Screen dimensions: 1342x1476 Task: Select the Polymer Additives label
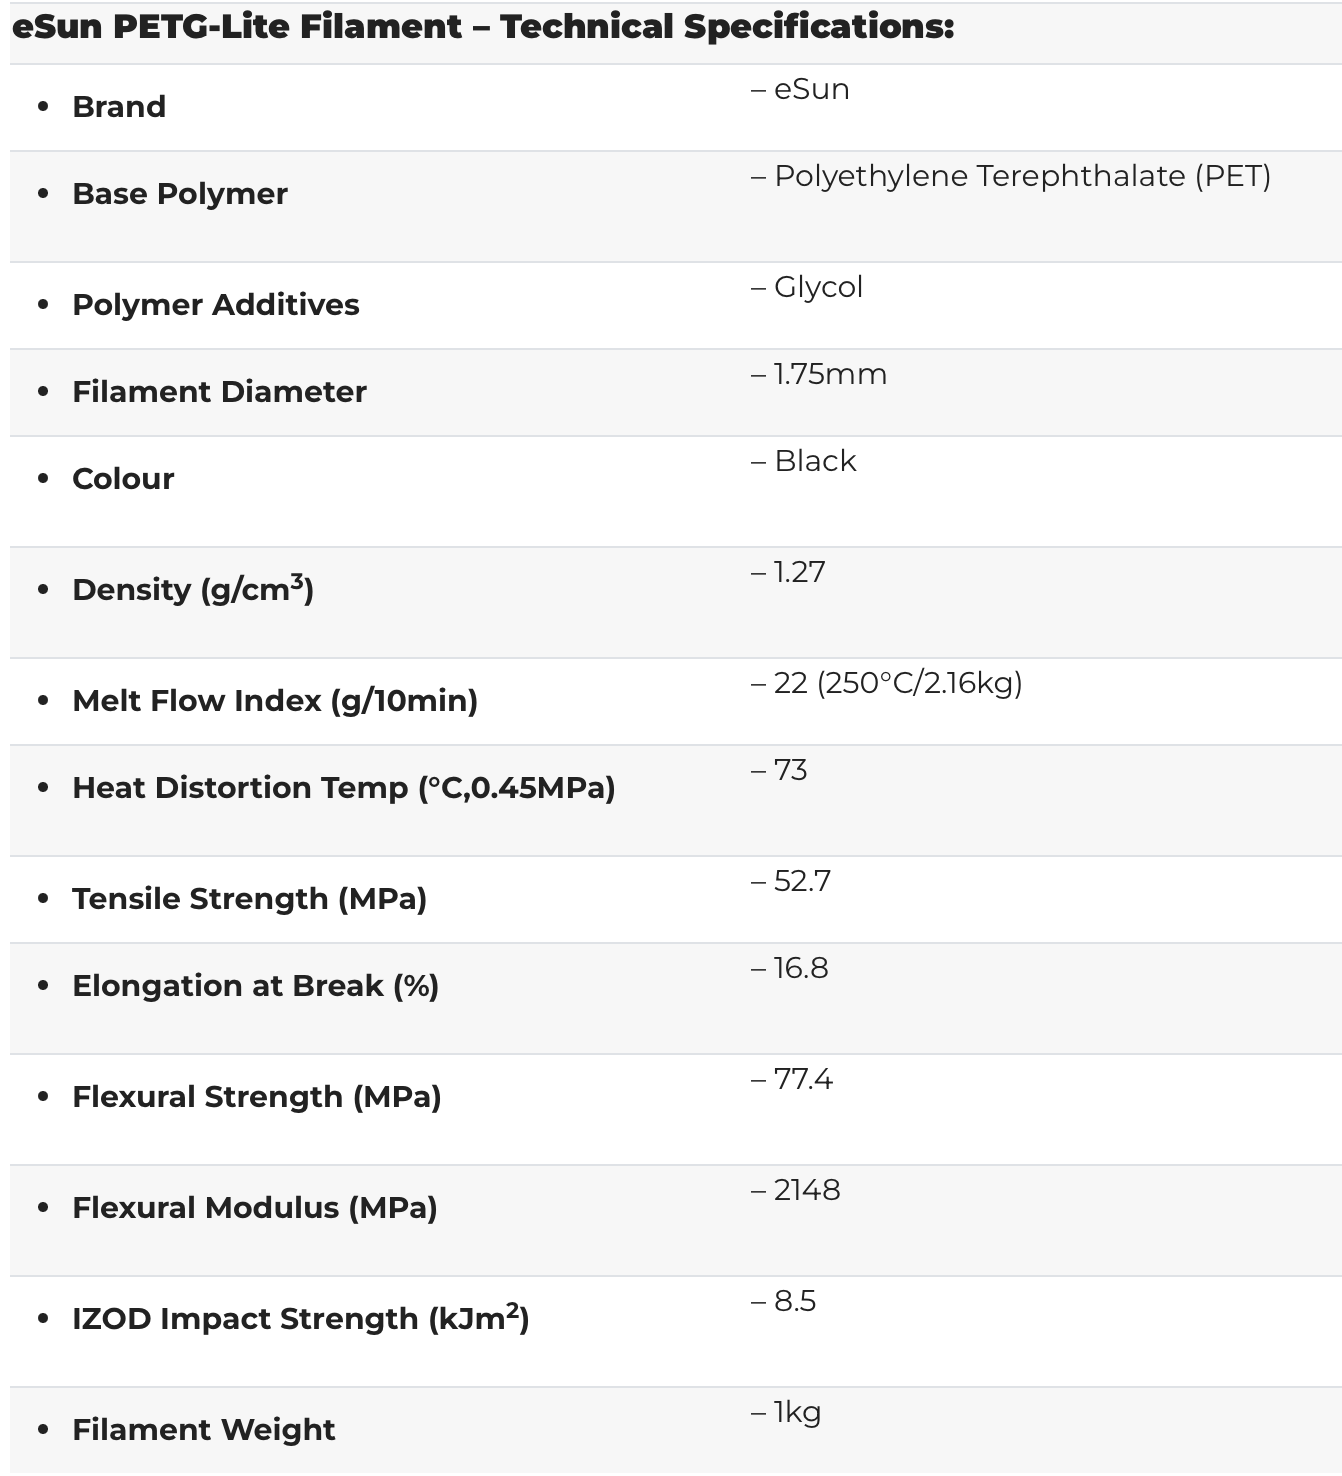coord(216,305)
